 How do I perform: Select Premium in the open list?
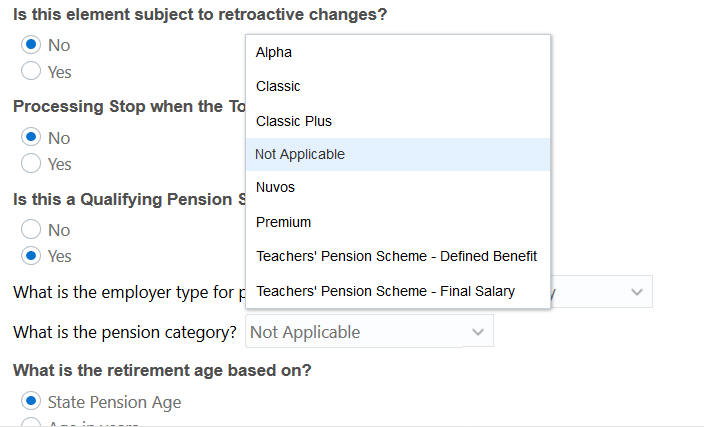283,222
